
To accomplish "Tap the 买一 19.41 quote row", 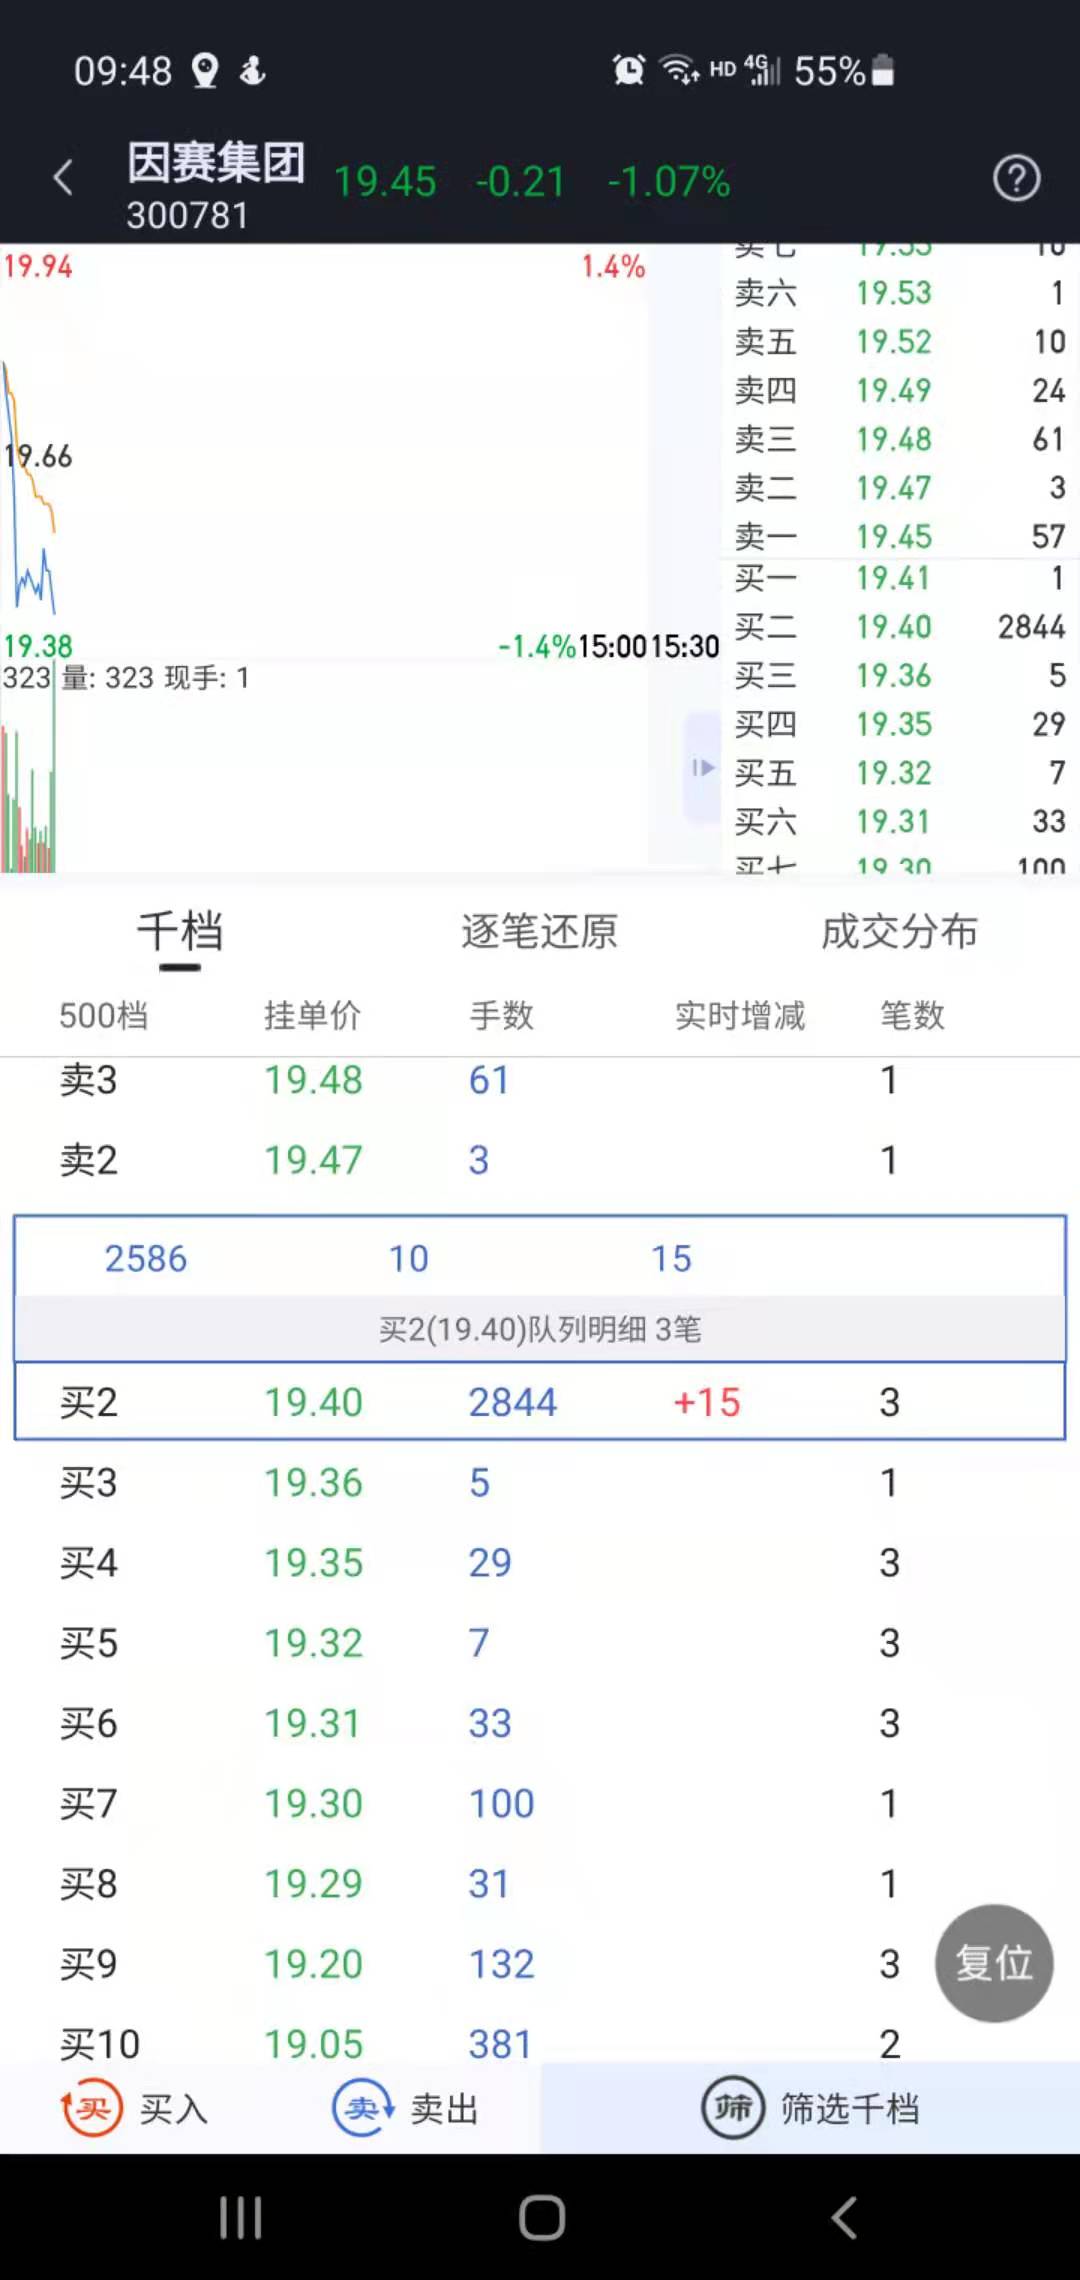I will (x=900, y=578).
